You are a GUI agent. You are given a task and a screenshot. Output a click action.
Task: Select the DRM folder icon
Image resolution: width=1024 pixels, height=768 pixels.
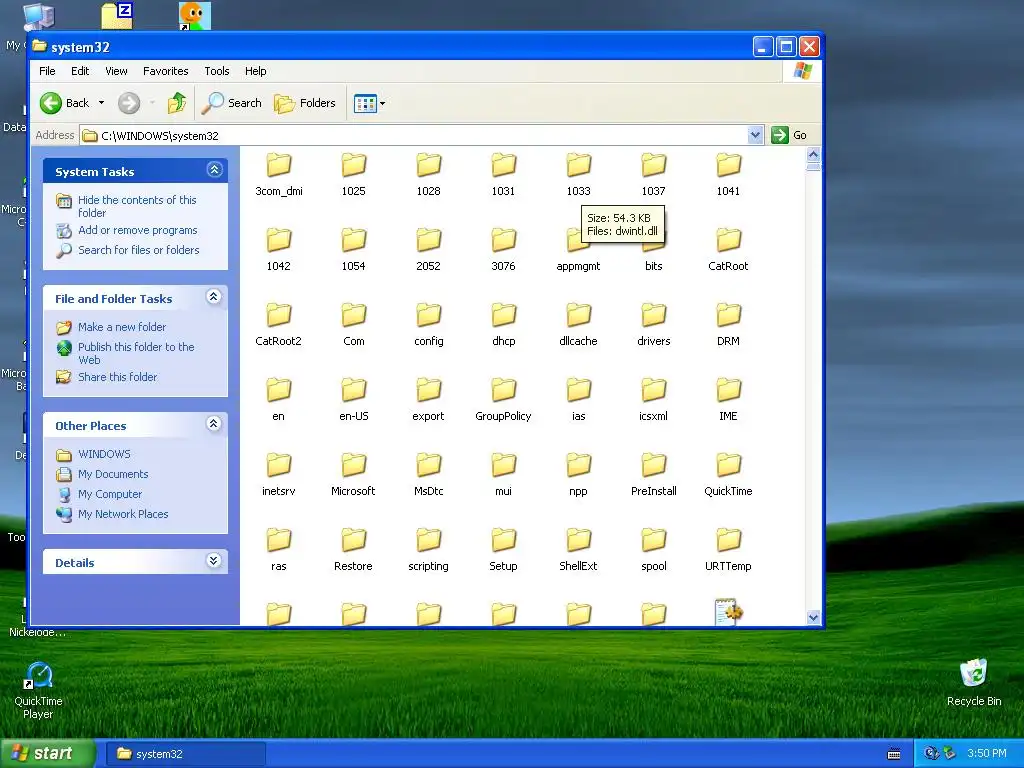728,315
